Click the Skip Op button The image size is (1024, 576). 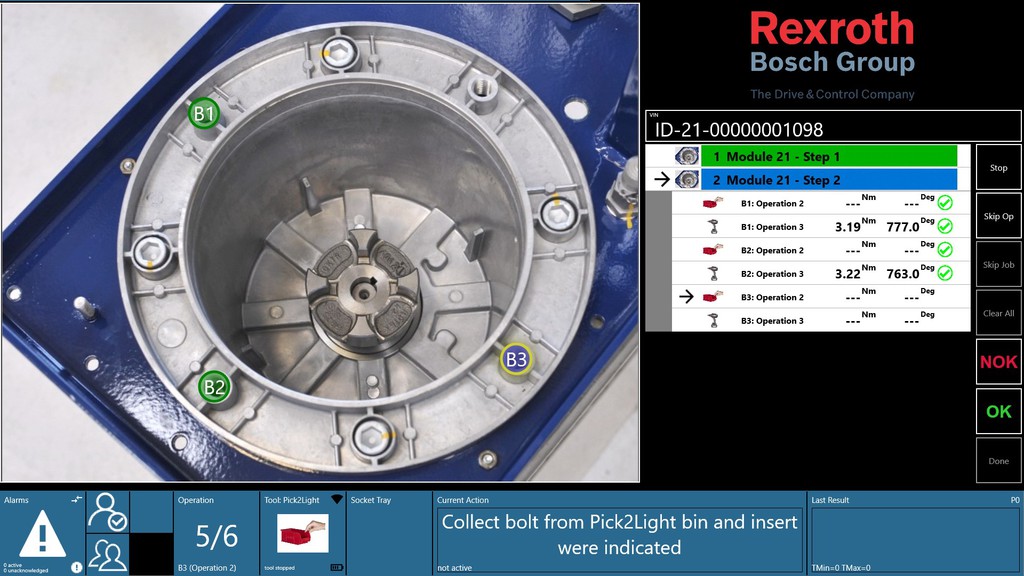[999, 216]
